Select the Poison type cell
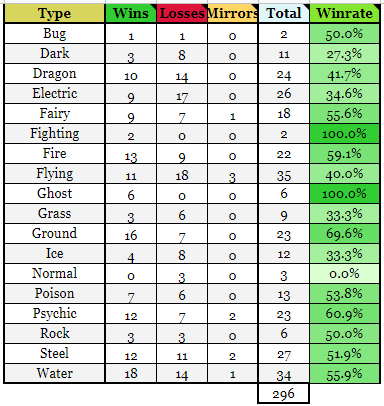 tap(55, 294)
